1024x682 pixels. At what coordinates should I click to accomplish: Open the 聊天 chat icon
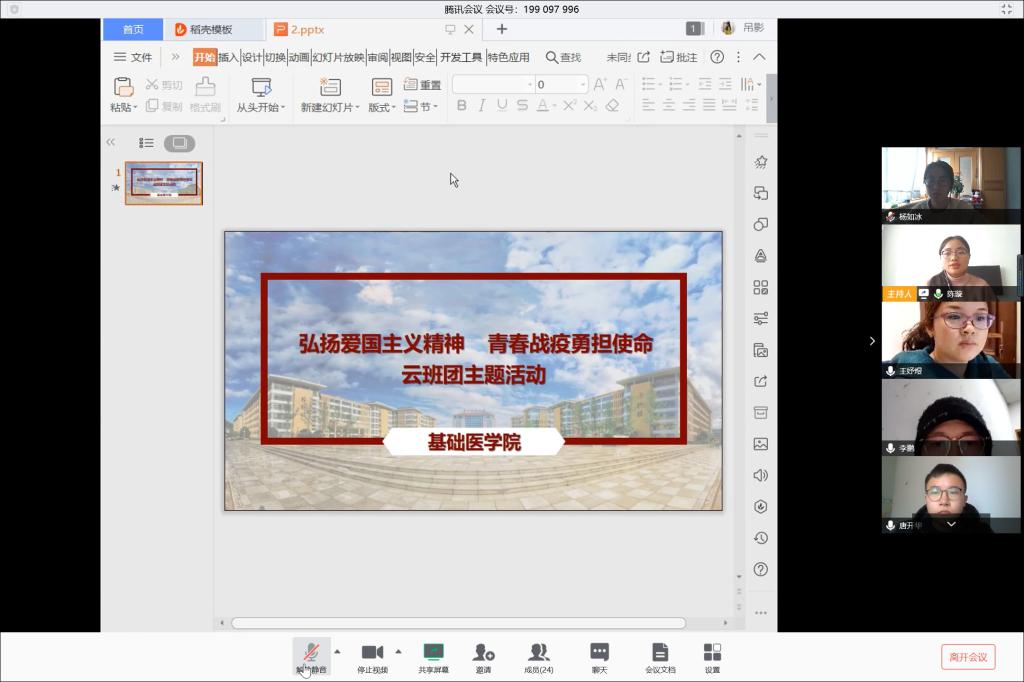(599, 653)
